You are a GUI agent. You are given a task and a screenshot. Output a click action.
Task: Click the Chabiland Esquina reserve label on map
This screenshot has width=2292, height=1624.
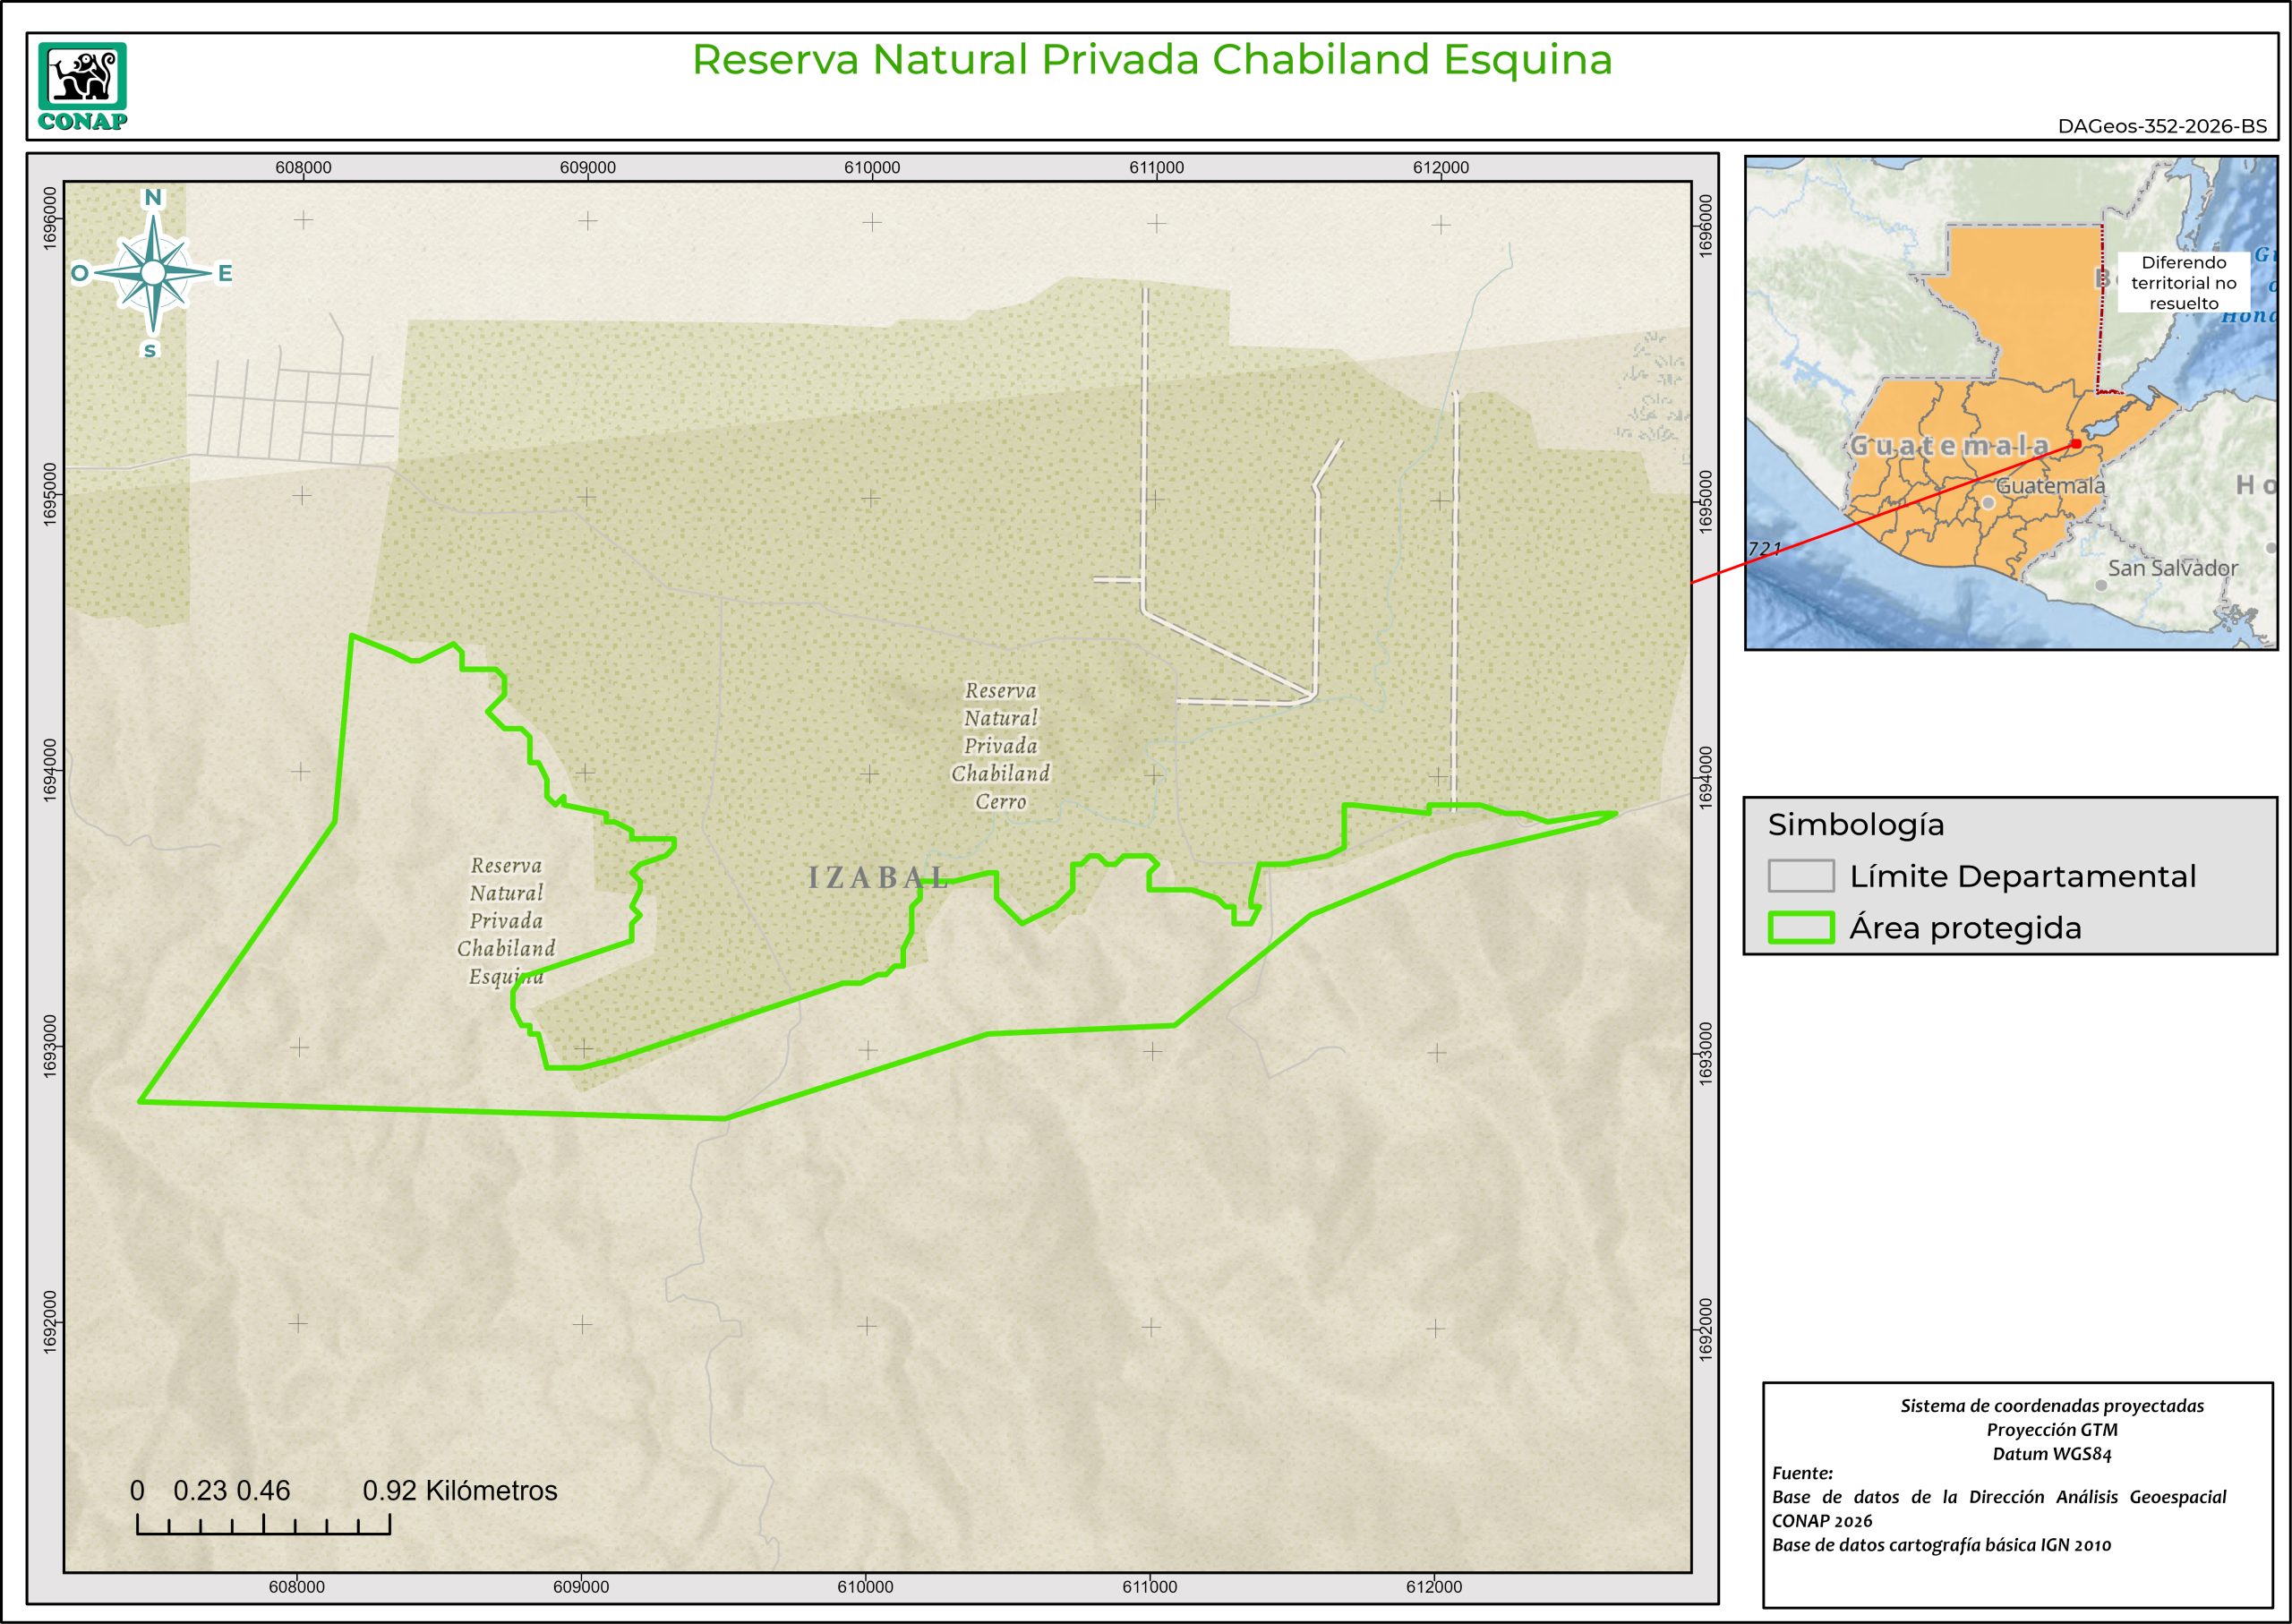506,921
